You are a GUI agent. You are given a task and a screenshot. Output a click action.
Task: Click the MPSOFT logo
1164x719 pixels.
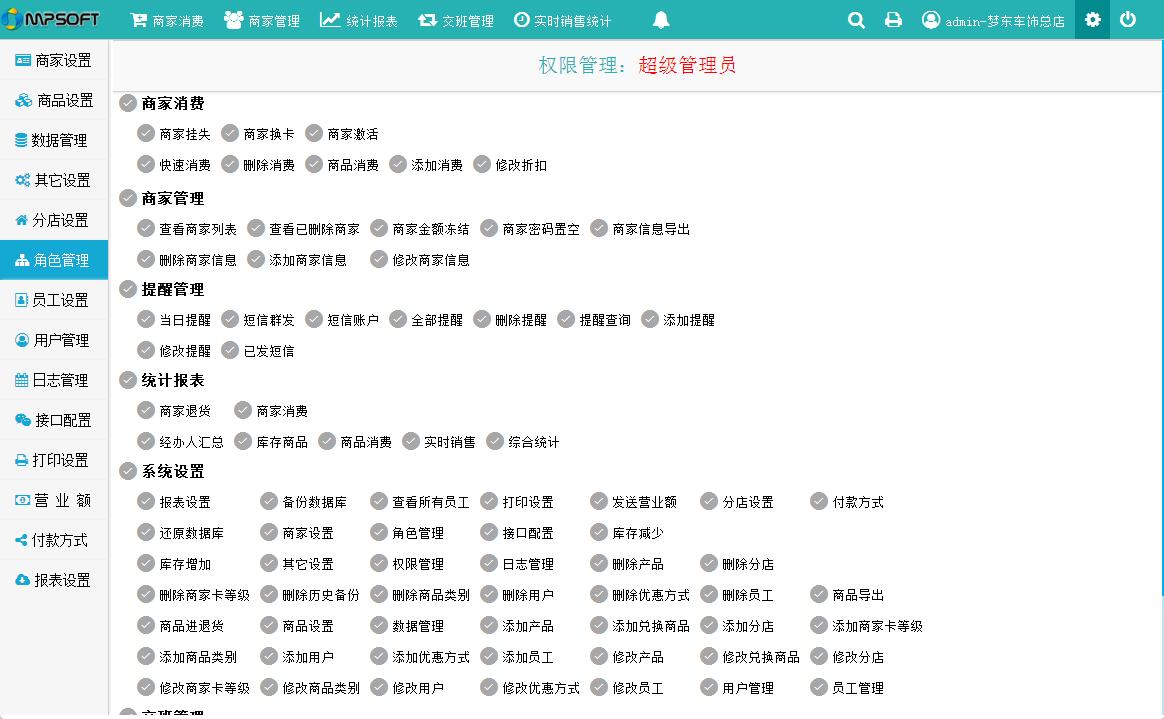click(52, 20)
